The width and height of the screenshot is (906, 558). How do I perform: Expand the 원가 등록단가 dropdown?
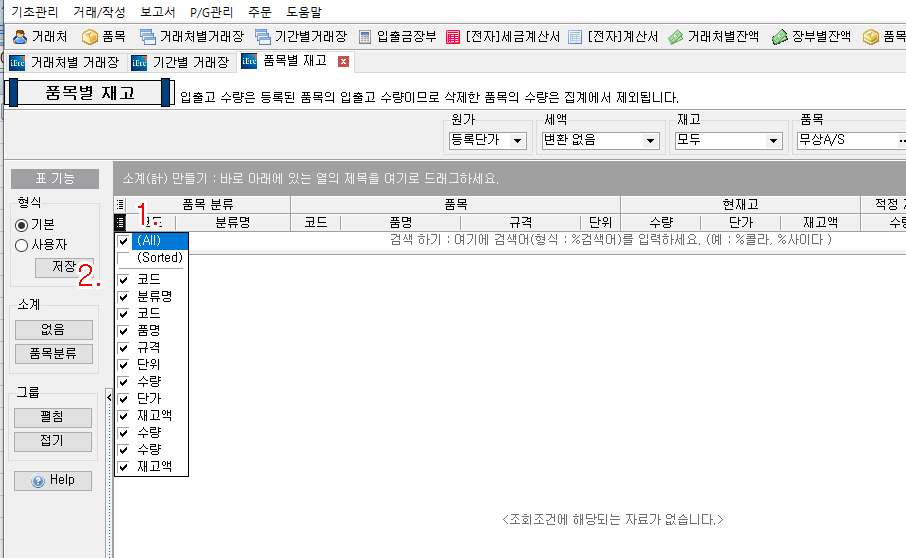click(518, 141)
